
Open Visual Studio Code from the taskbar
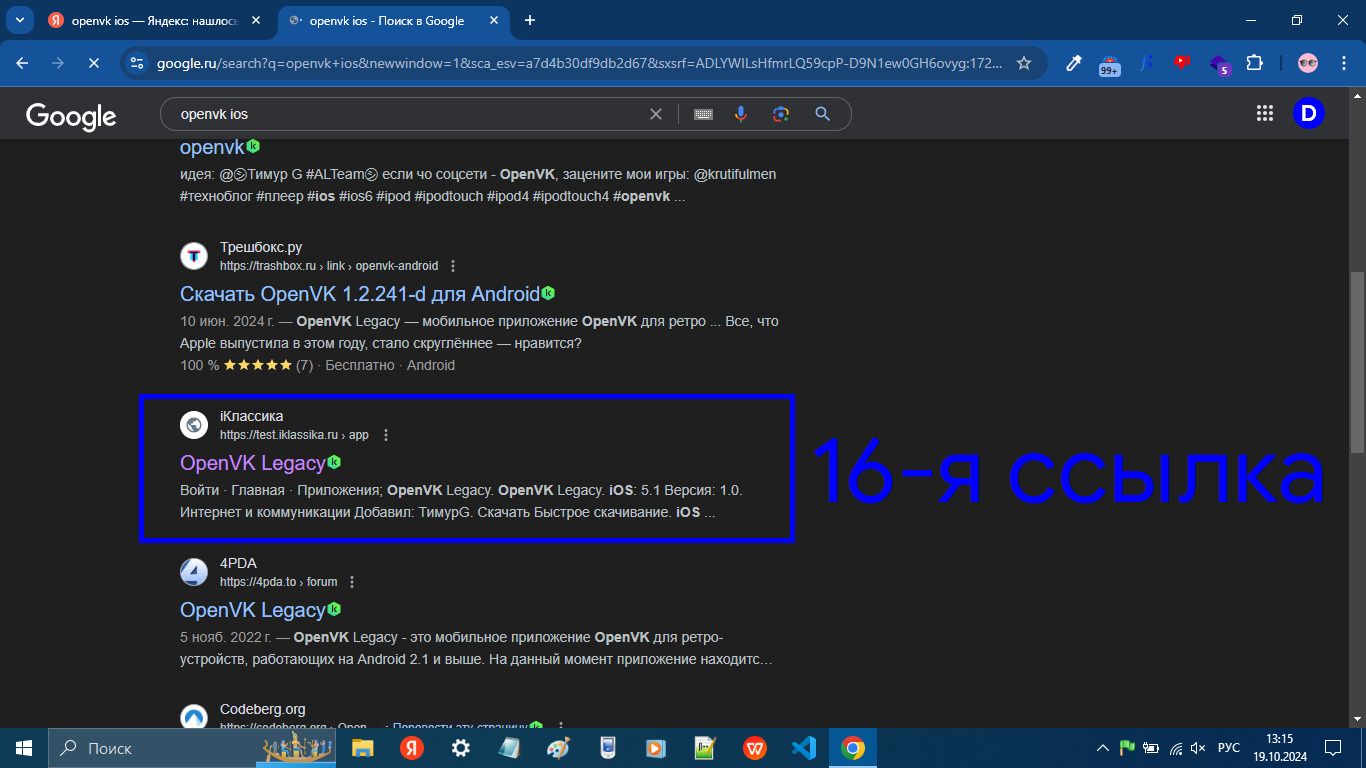coord(802,747)
